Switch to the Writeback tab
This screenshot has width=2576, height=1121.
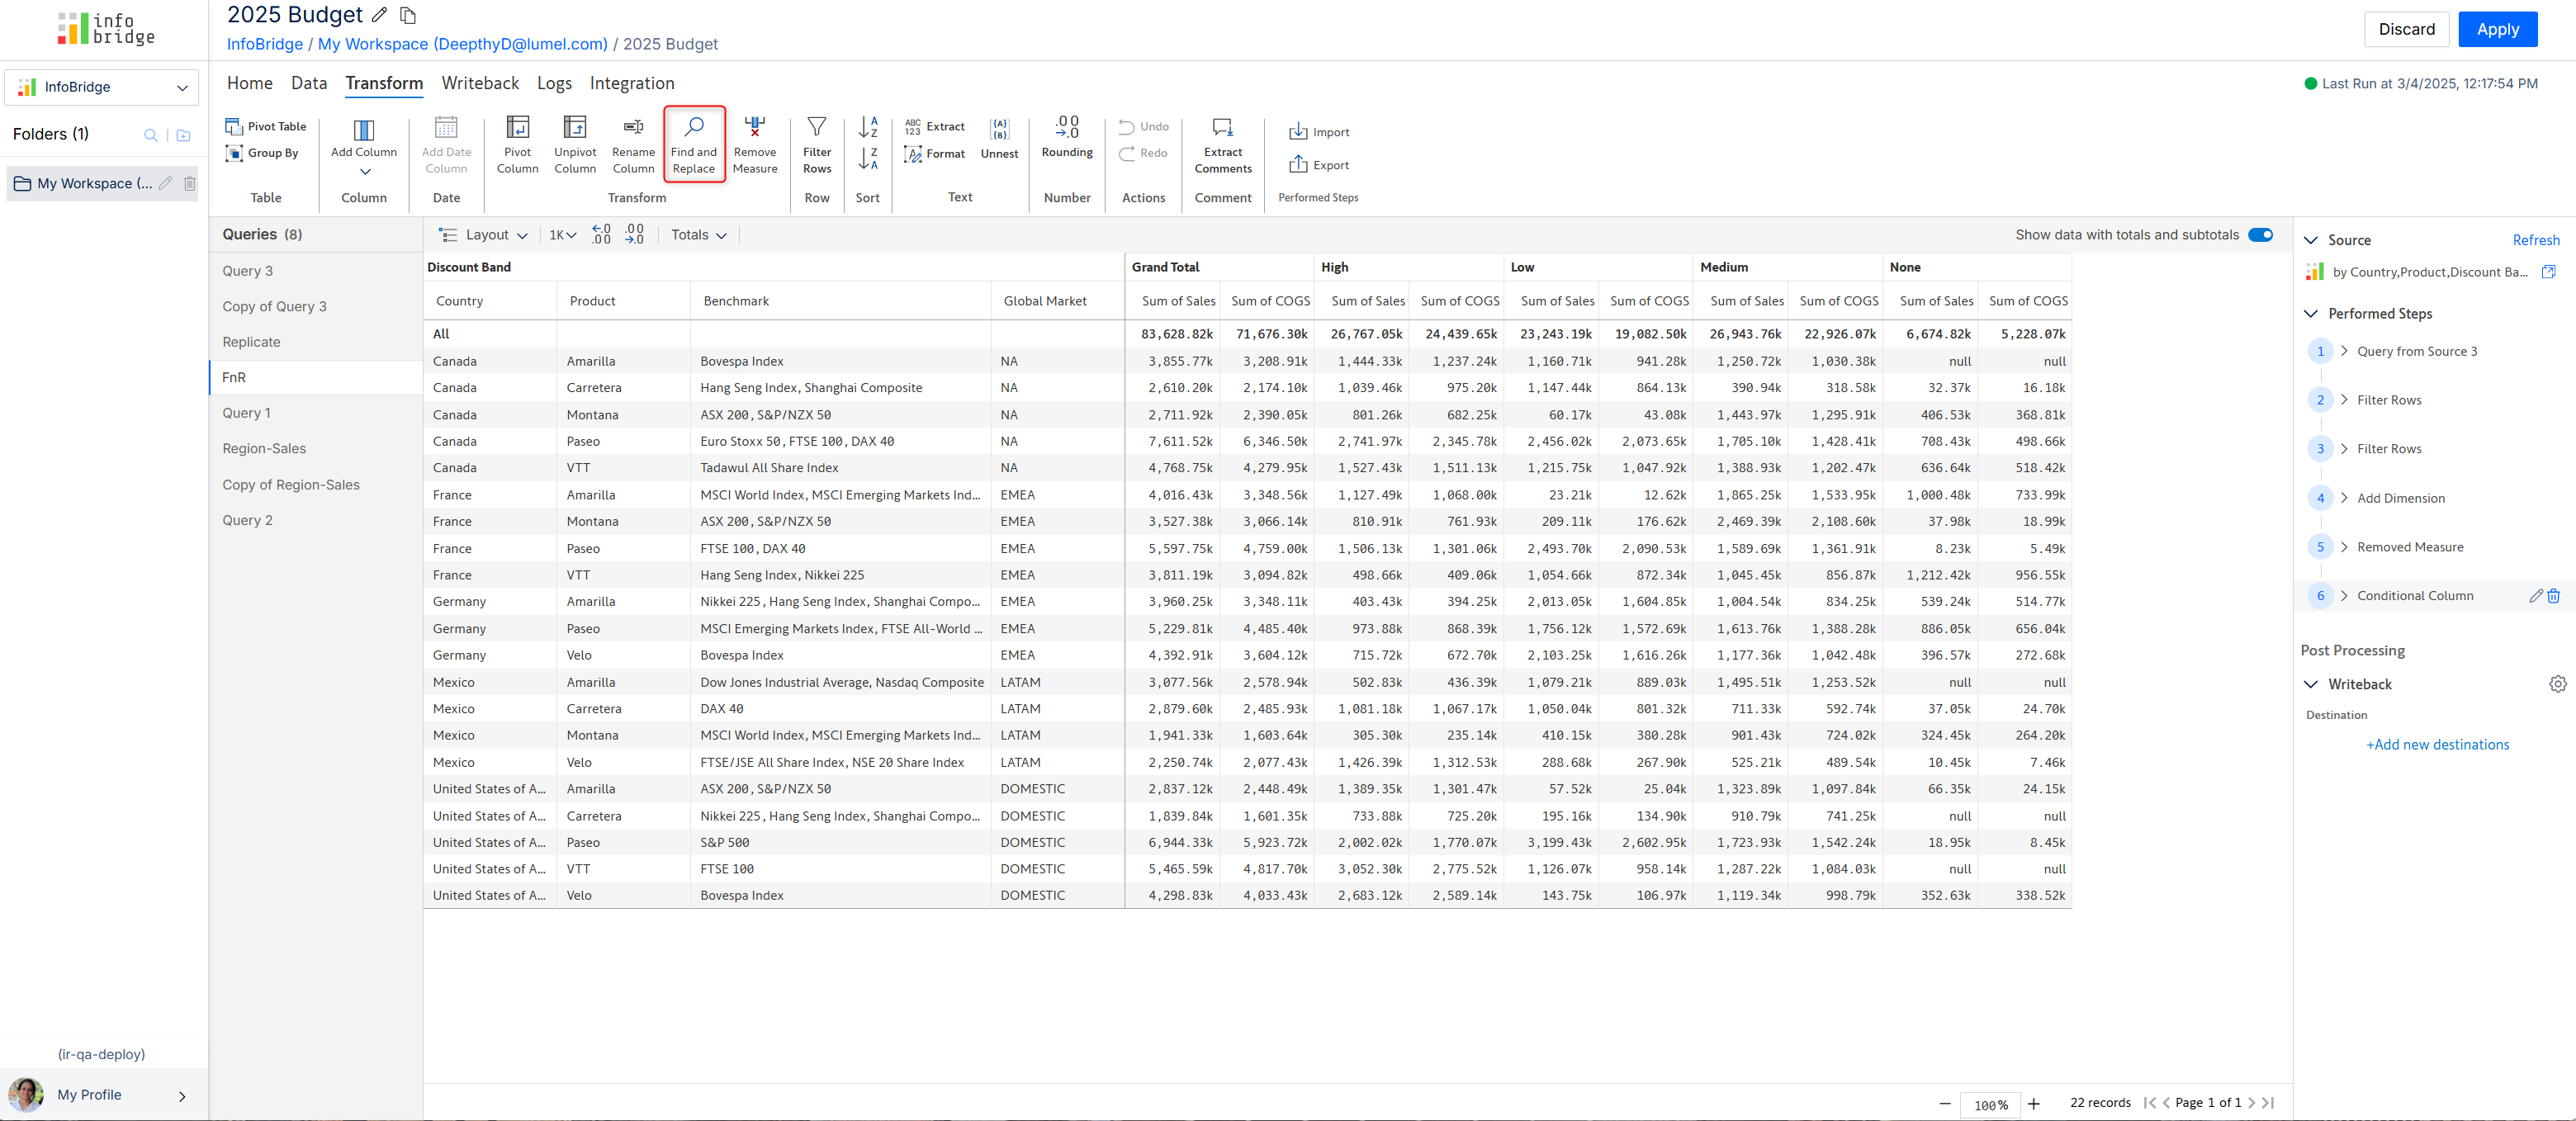pyautogui.click(x=480, y=83)
